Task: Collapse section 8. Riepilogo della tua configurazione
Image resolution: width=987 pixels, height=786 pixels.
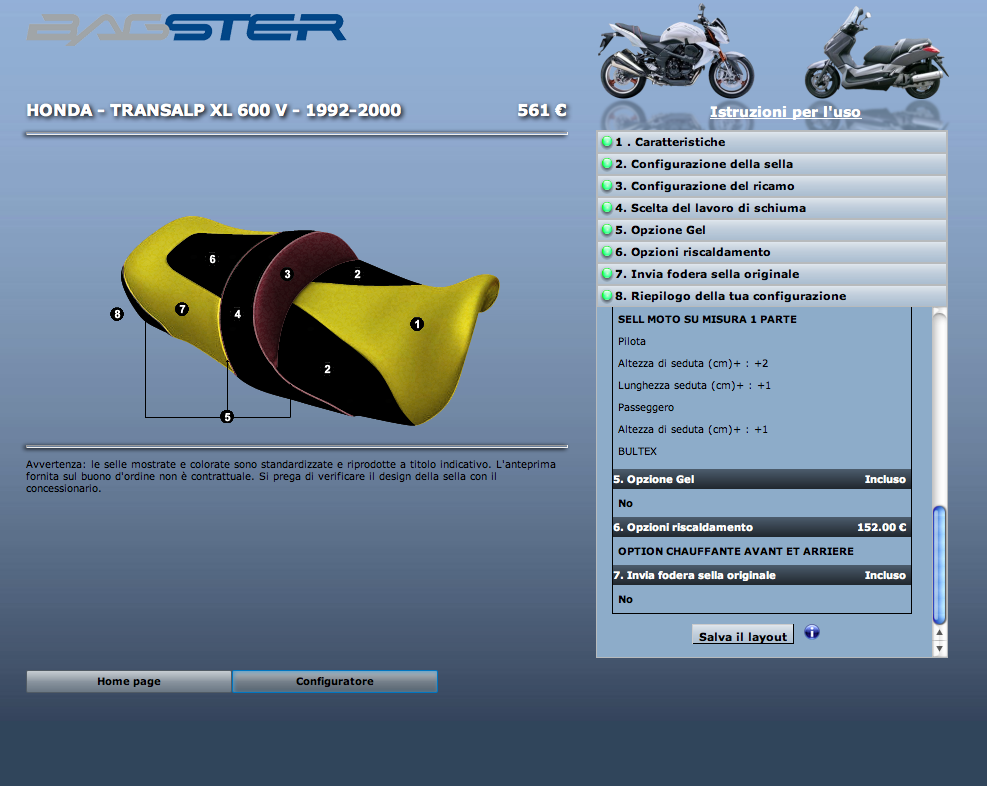Action: click(771, 296)
